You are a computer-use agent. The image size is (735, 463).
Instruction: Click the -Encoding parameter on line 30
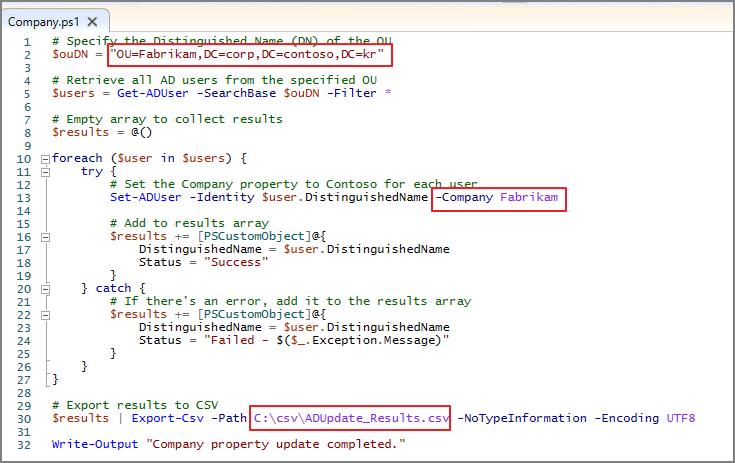click(627, 418)
